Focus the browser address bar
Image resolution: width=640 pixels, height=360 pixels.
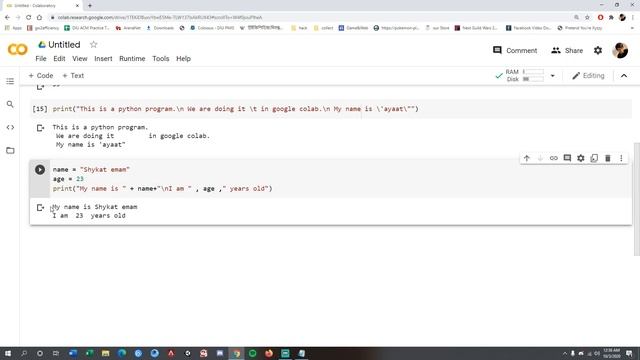pos(310,17)
